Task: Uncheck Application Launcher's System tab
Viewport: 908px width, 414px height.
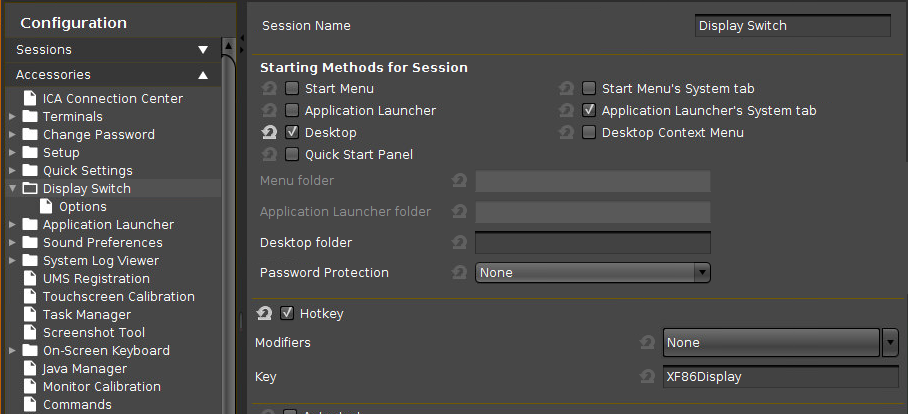Action: (589, 111)
